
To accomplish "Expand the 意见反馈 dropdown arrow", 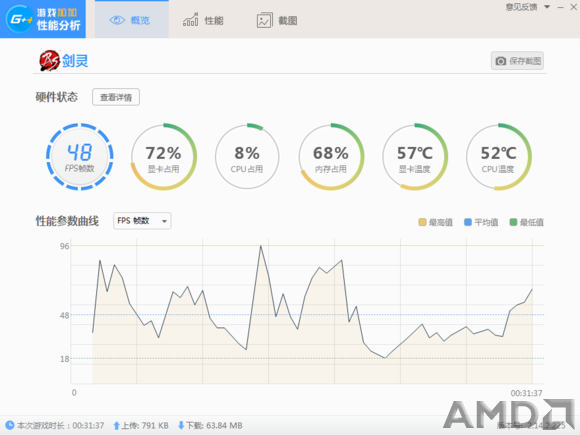I will tap(547, 7).
